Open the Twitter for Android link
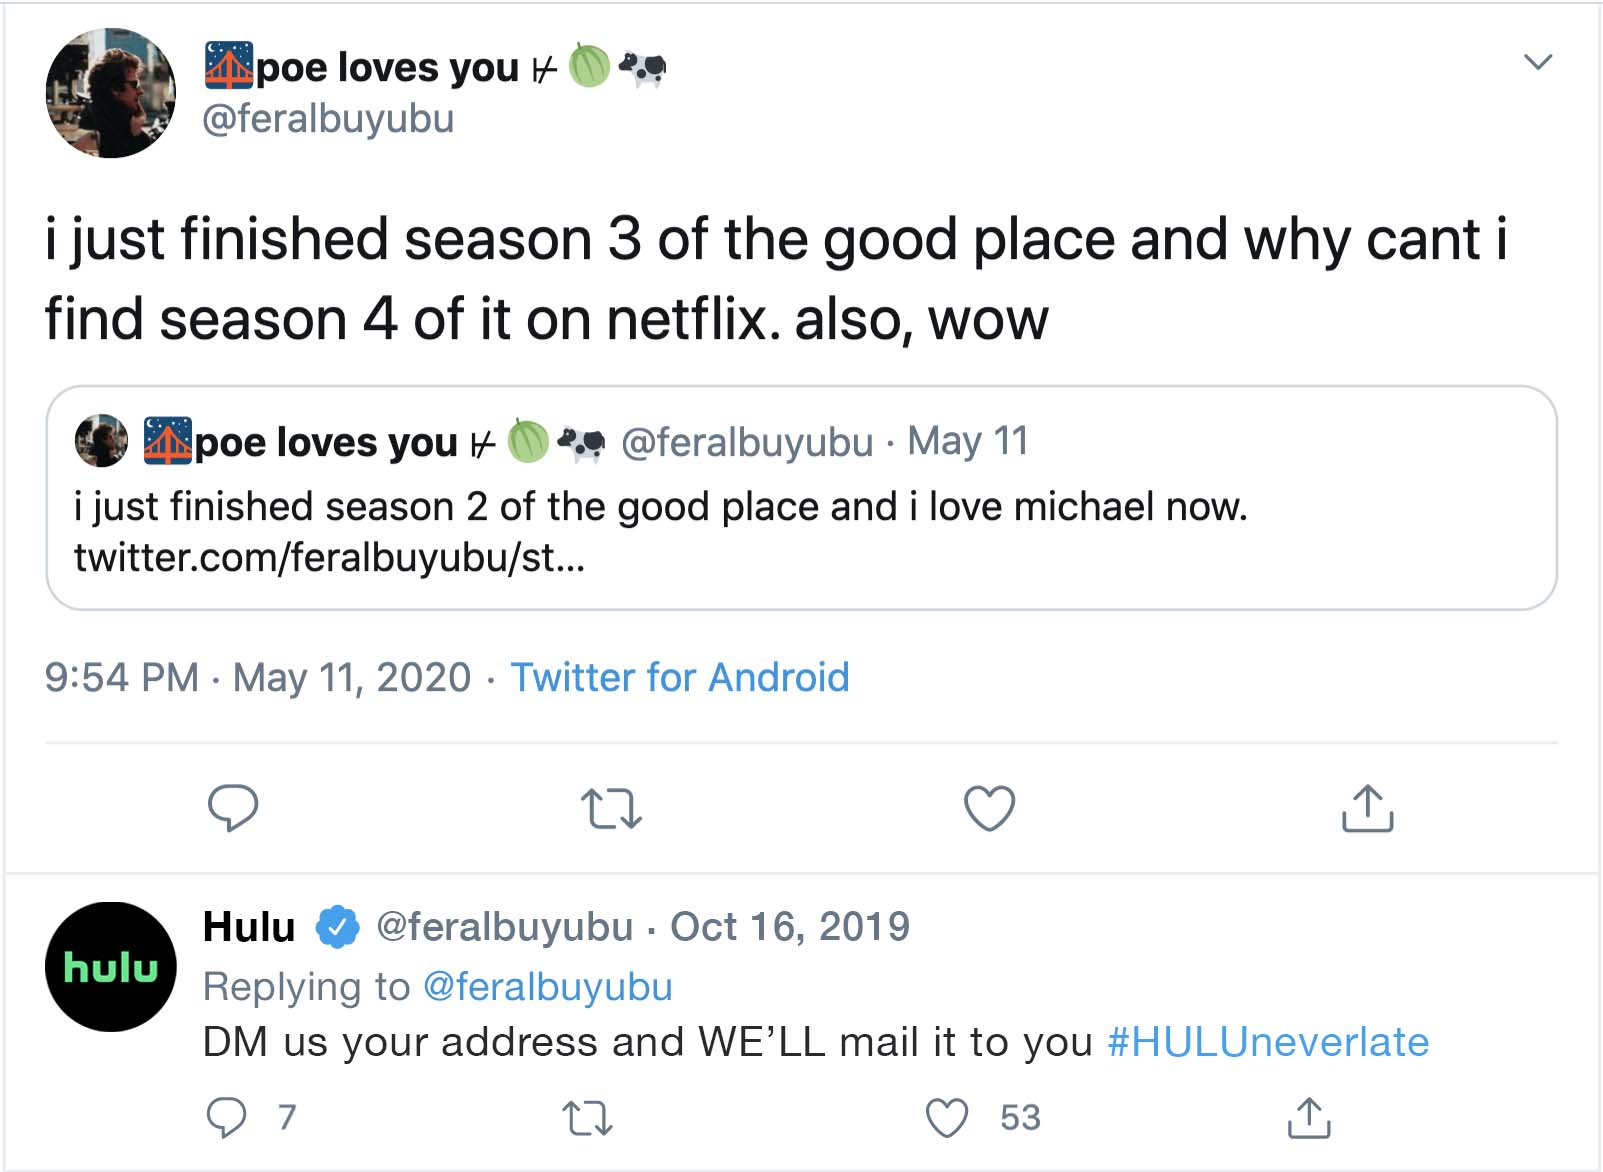1603x1172 pixels. coord(679,677)
